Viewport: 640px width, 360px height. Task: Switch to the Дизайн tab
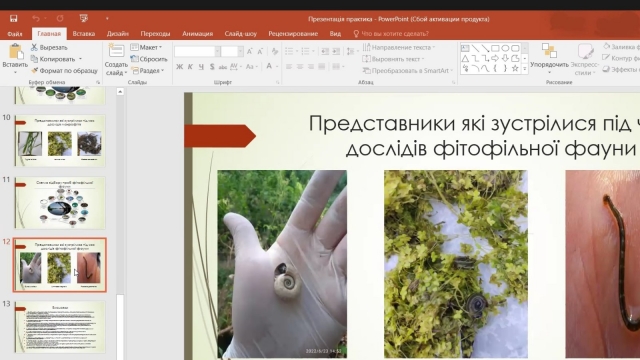click(118, 34)
